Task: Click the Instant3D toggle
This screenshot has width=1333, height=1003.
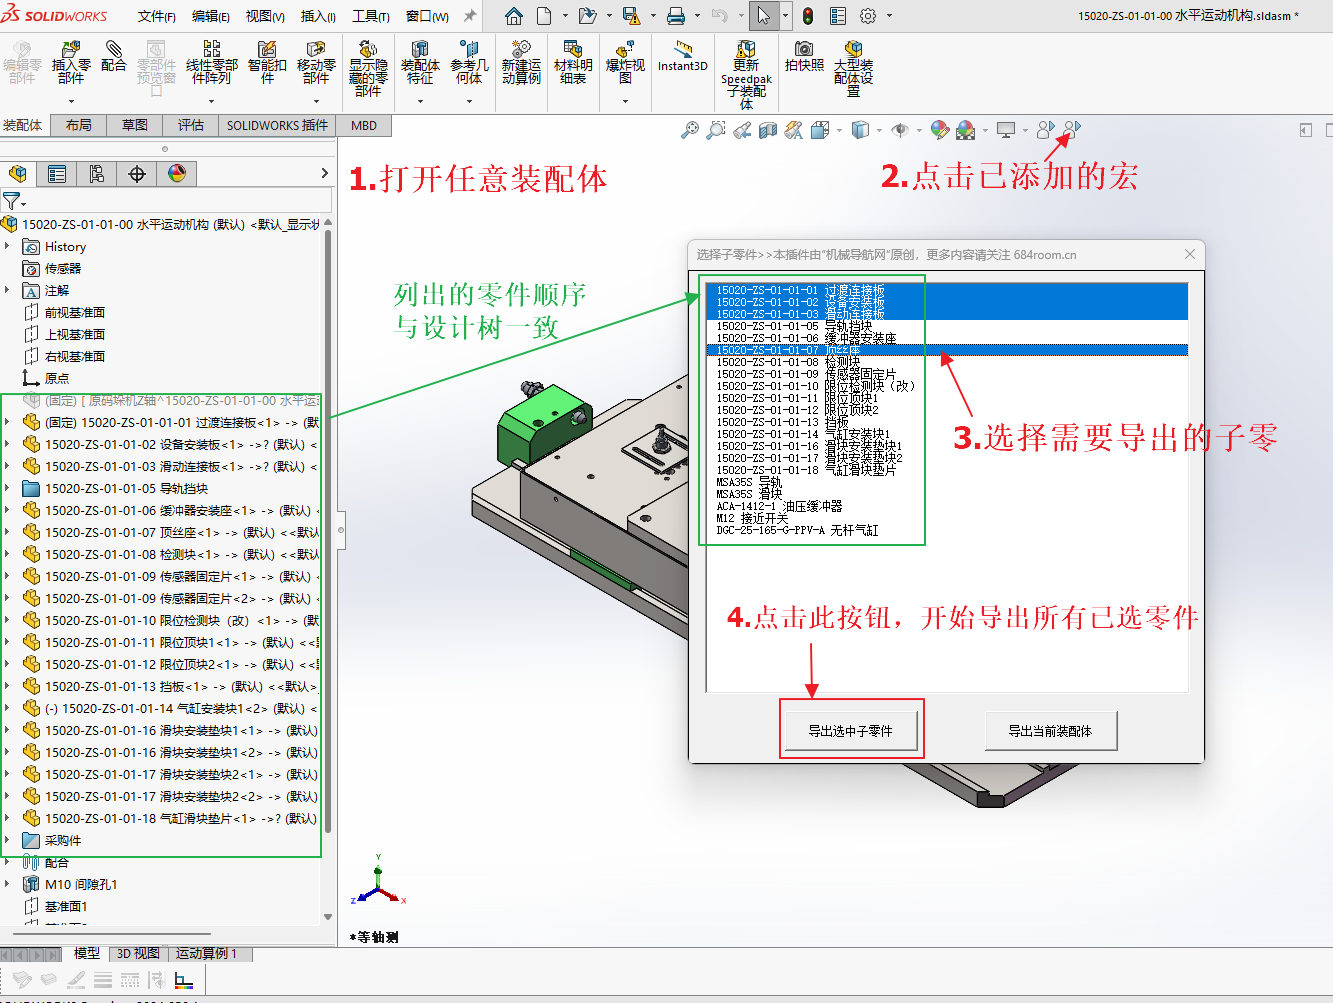Action: click(683, 56)
